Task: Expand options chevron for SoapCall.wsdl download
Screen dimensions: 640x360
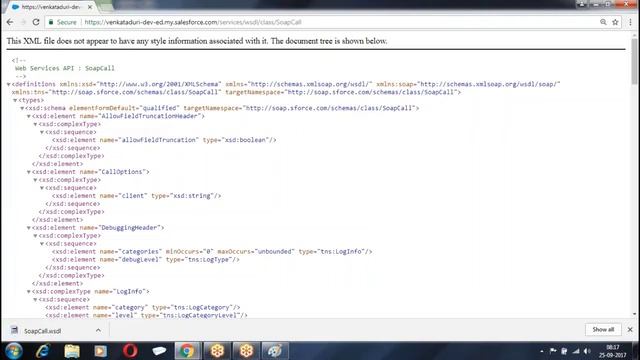Action: (x=98, y=330)
